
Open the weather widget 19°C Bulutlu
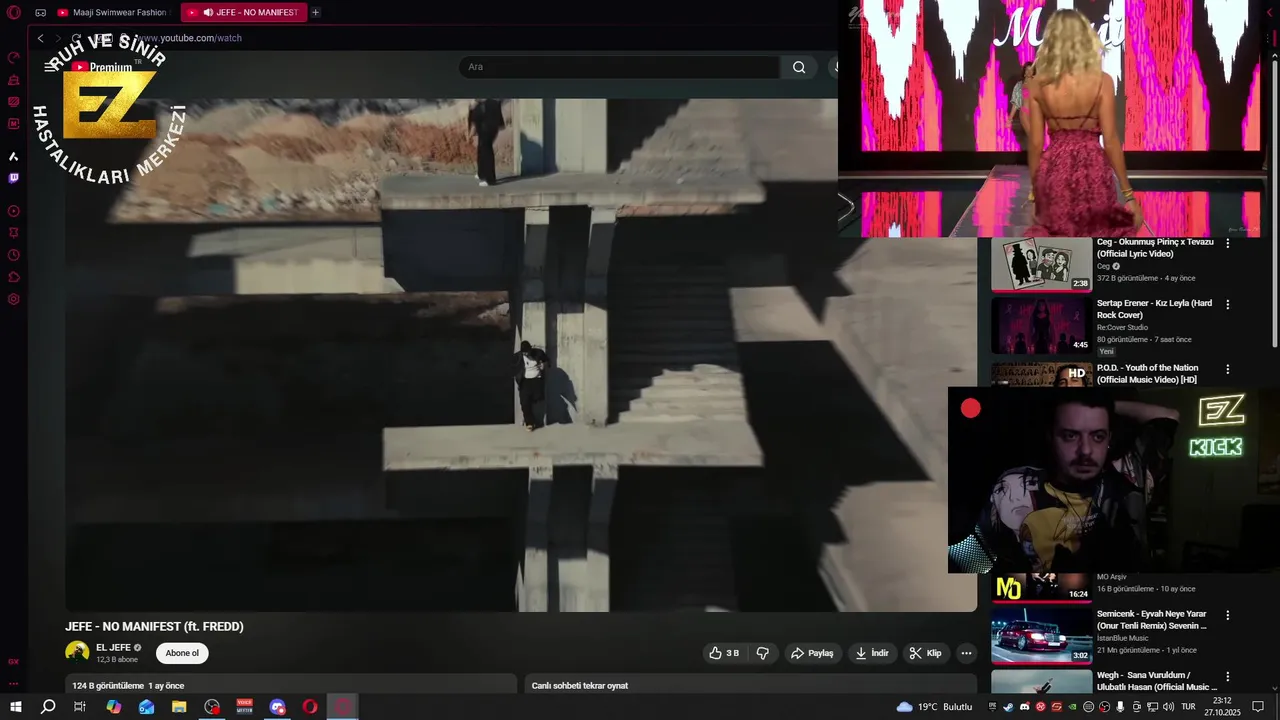pos(934,707)
